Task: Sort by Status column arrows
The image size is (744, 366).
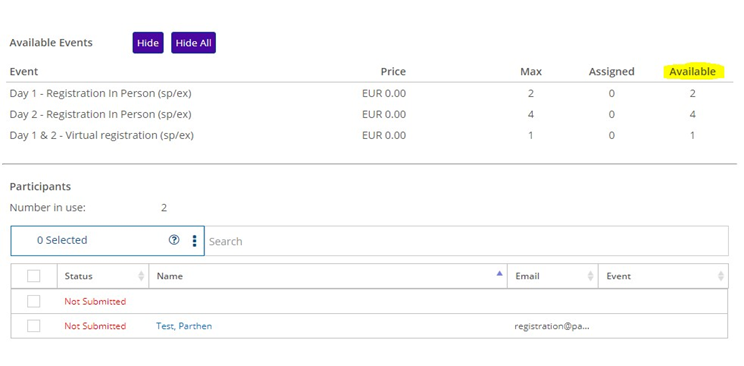Action: 141,276
